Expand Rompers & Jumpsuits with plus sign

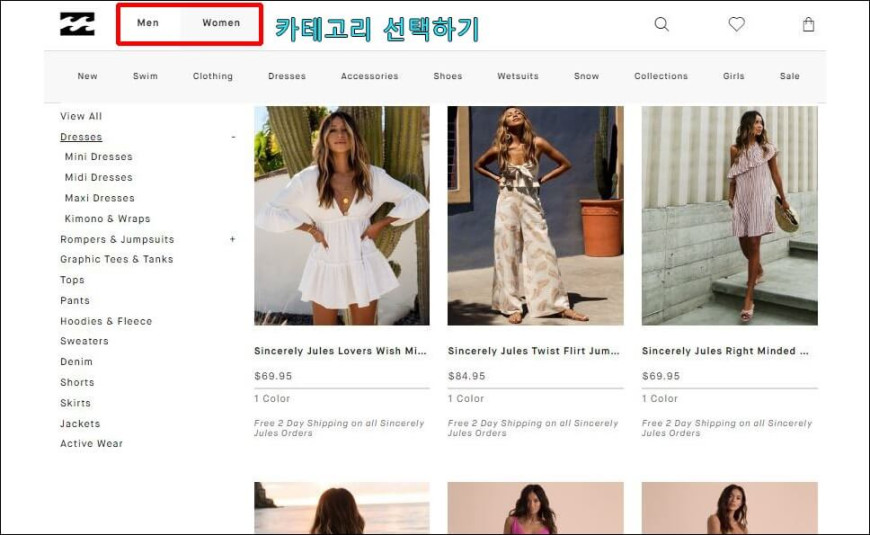(232, 239)
